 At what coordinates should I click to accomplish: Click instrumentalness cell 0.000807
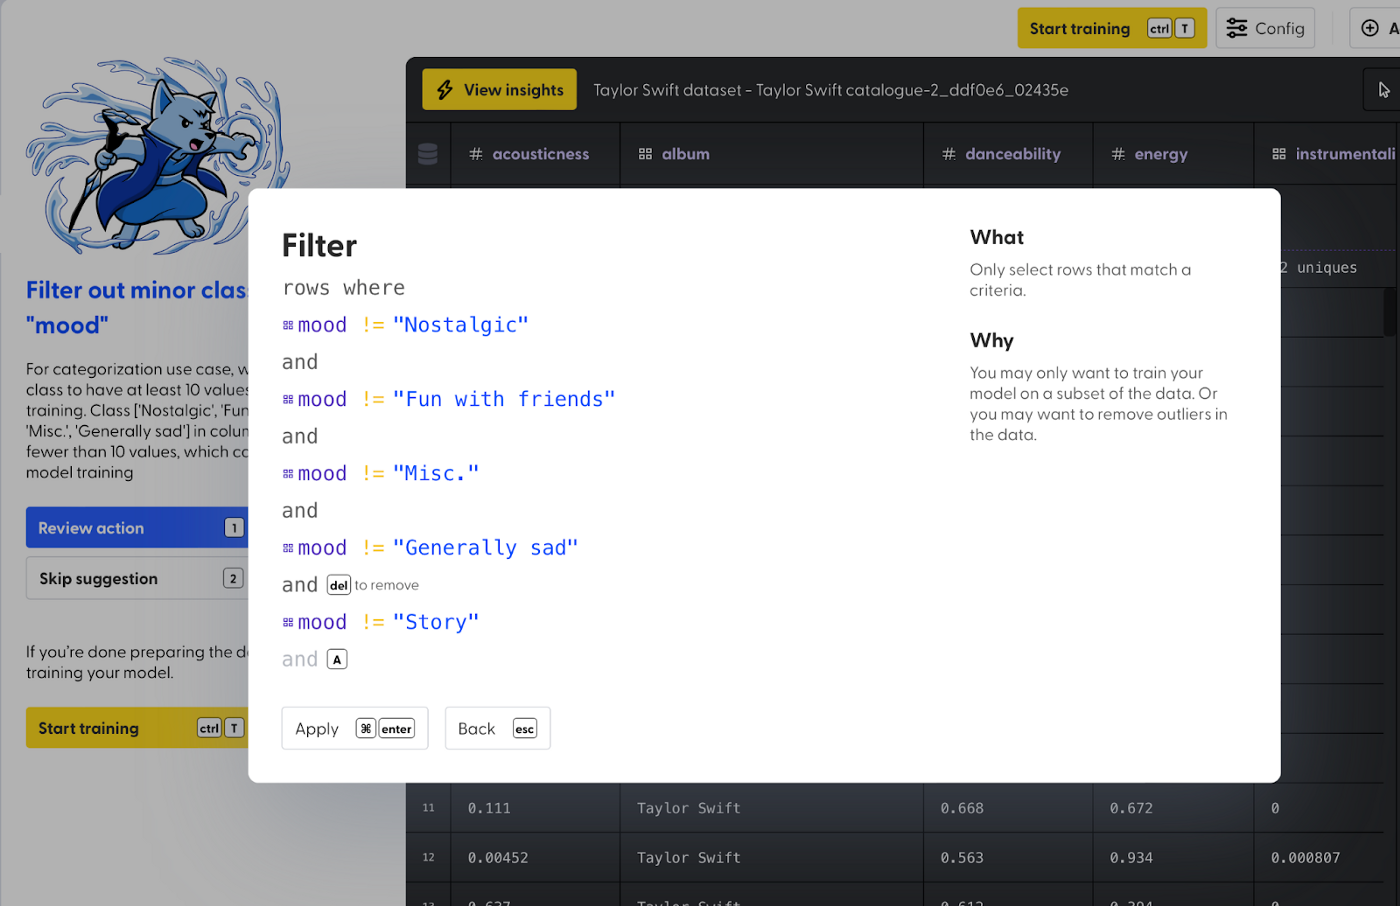pyautogui.click(x=1305, y=858)
